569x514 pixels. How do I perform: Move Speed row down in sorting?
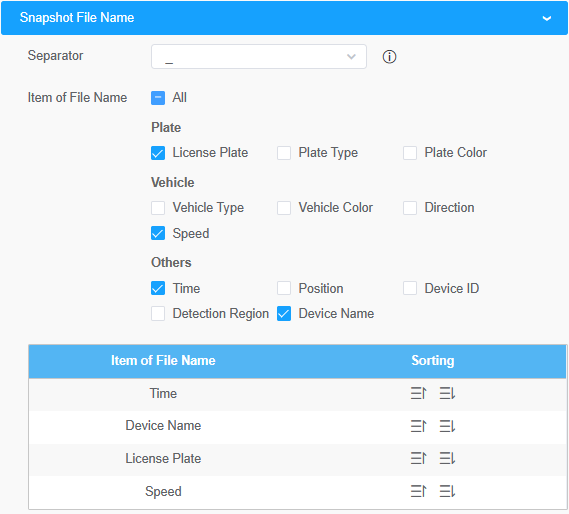tap(447, 491)
